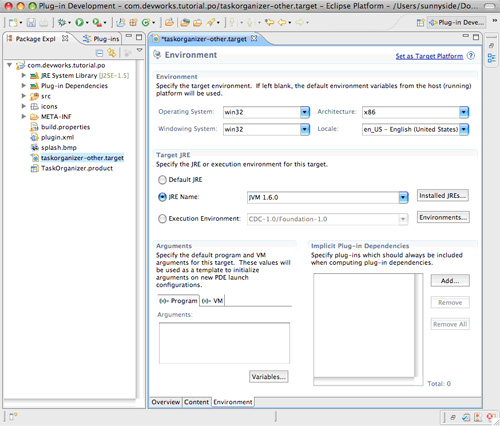
Task: Click the Search flashlight toolbar icon
Action: (x=211, y=22)
